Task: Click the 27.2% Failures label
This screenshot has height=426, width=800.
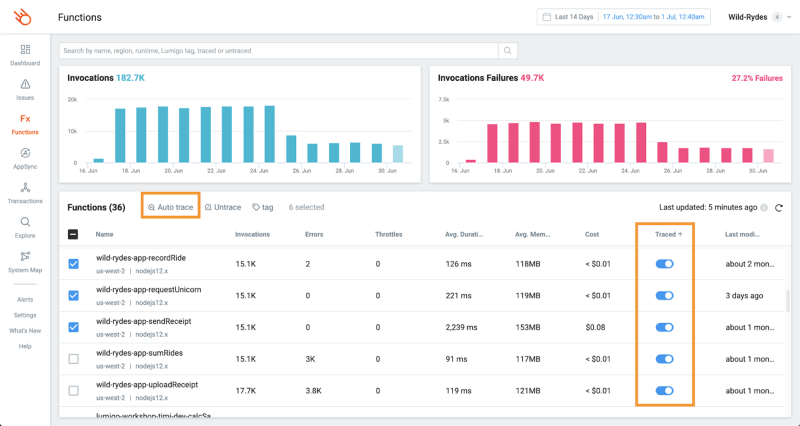Action: [x=757, y=78]
